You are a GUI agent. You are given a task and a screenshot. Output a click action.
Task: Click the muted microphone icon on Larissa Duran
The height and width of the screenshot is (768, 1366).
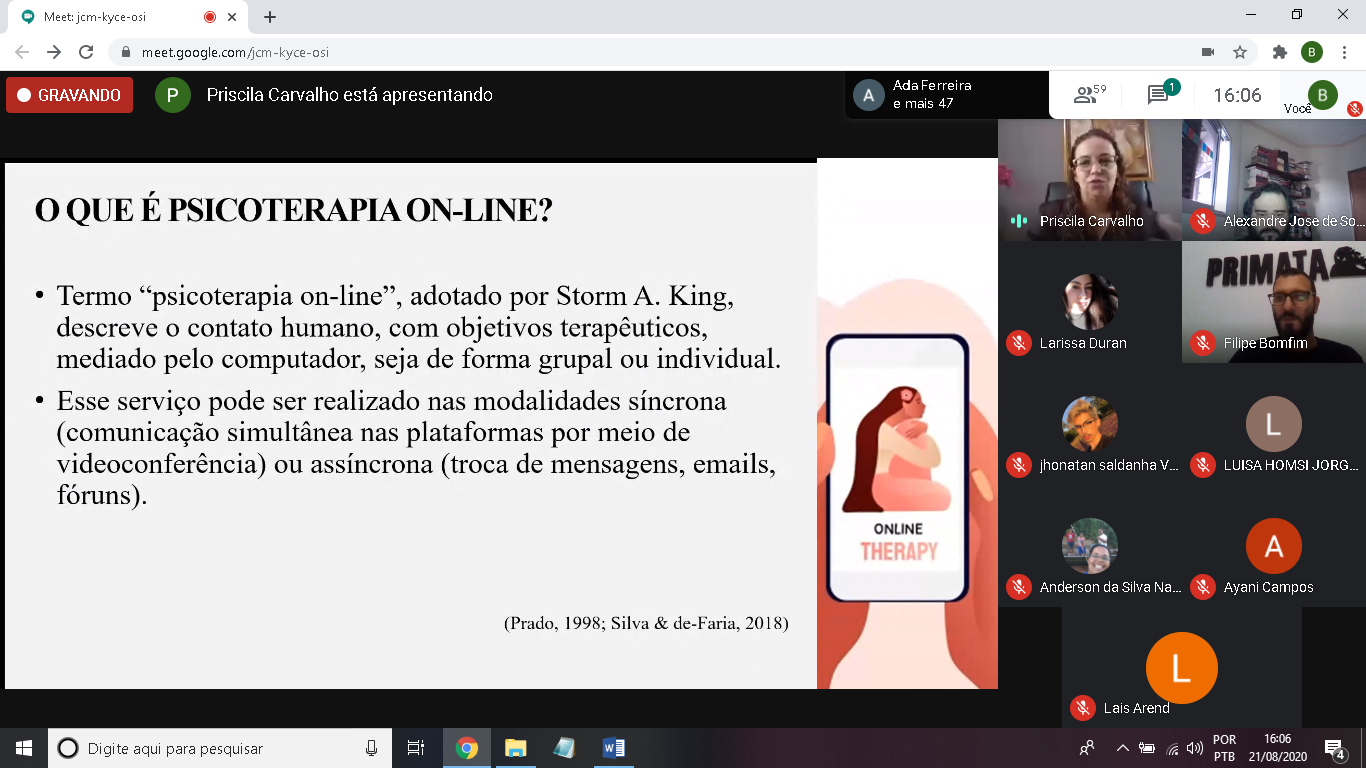coord(1019,343)
